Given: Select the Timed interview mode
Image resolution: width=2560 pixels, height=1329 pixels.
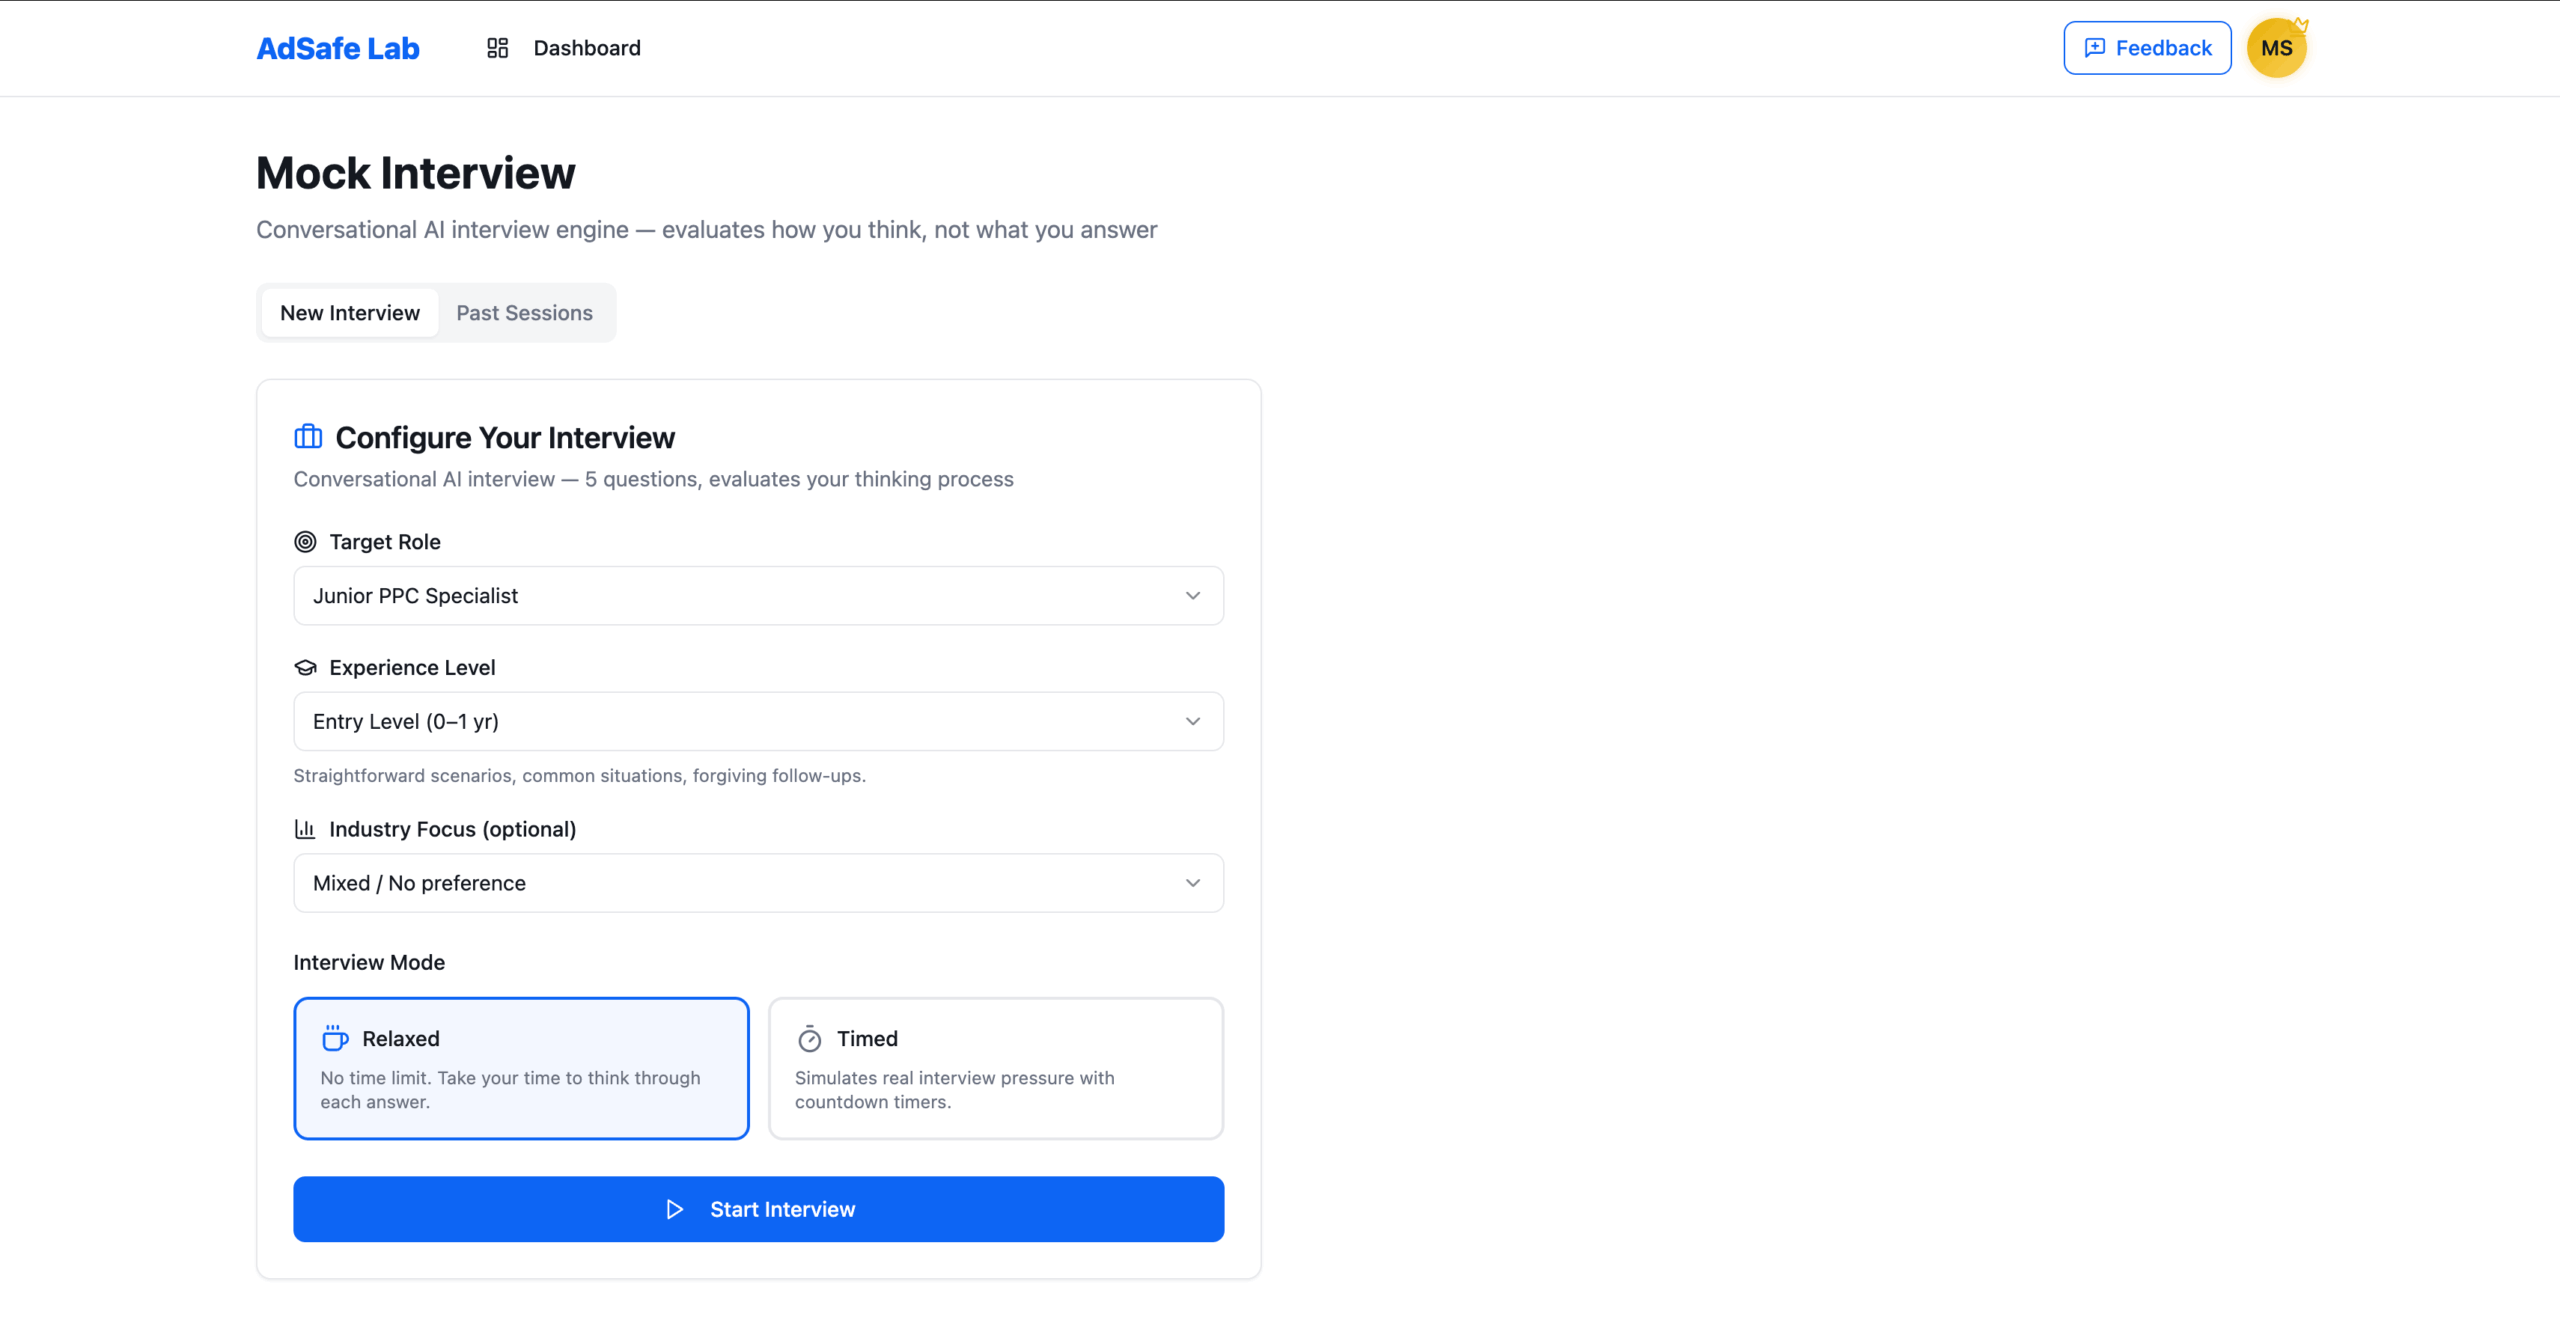Looking at the screenshot, I should [995, 1068].
